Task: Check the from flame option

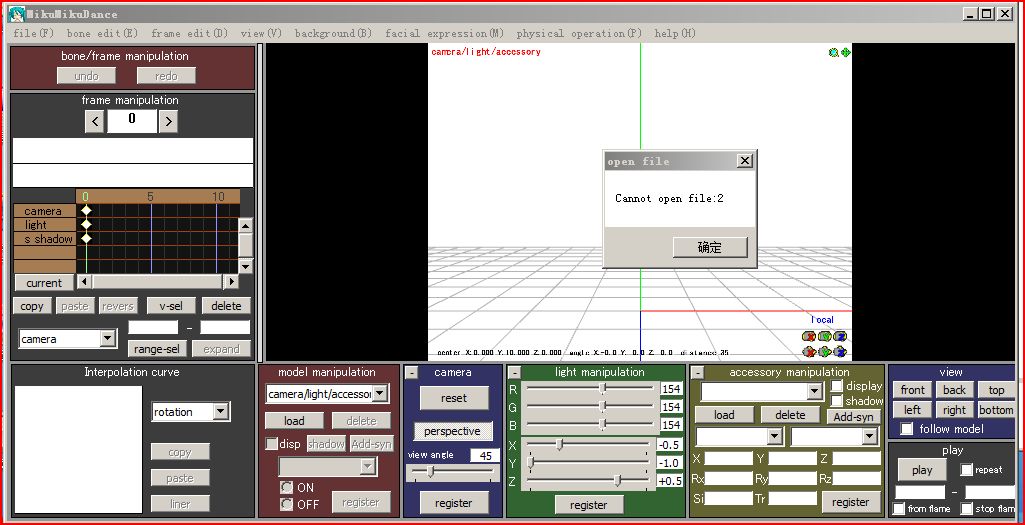Action: click(x=899, y=508)
